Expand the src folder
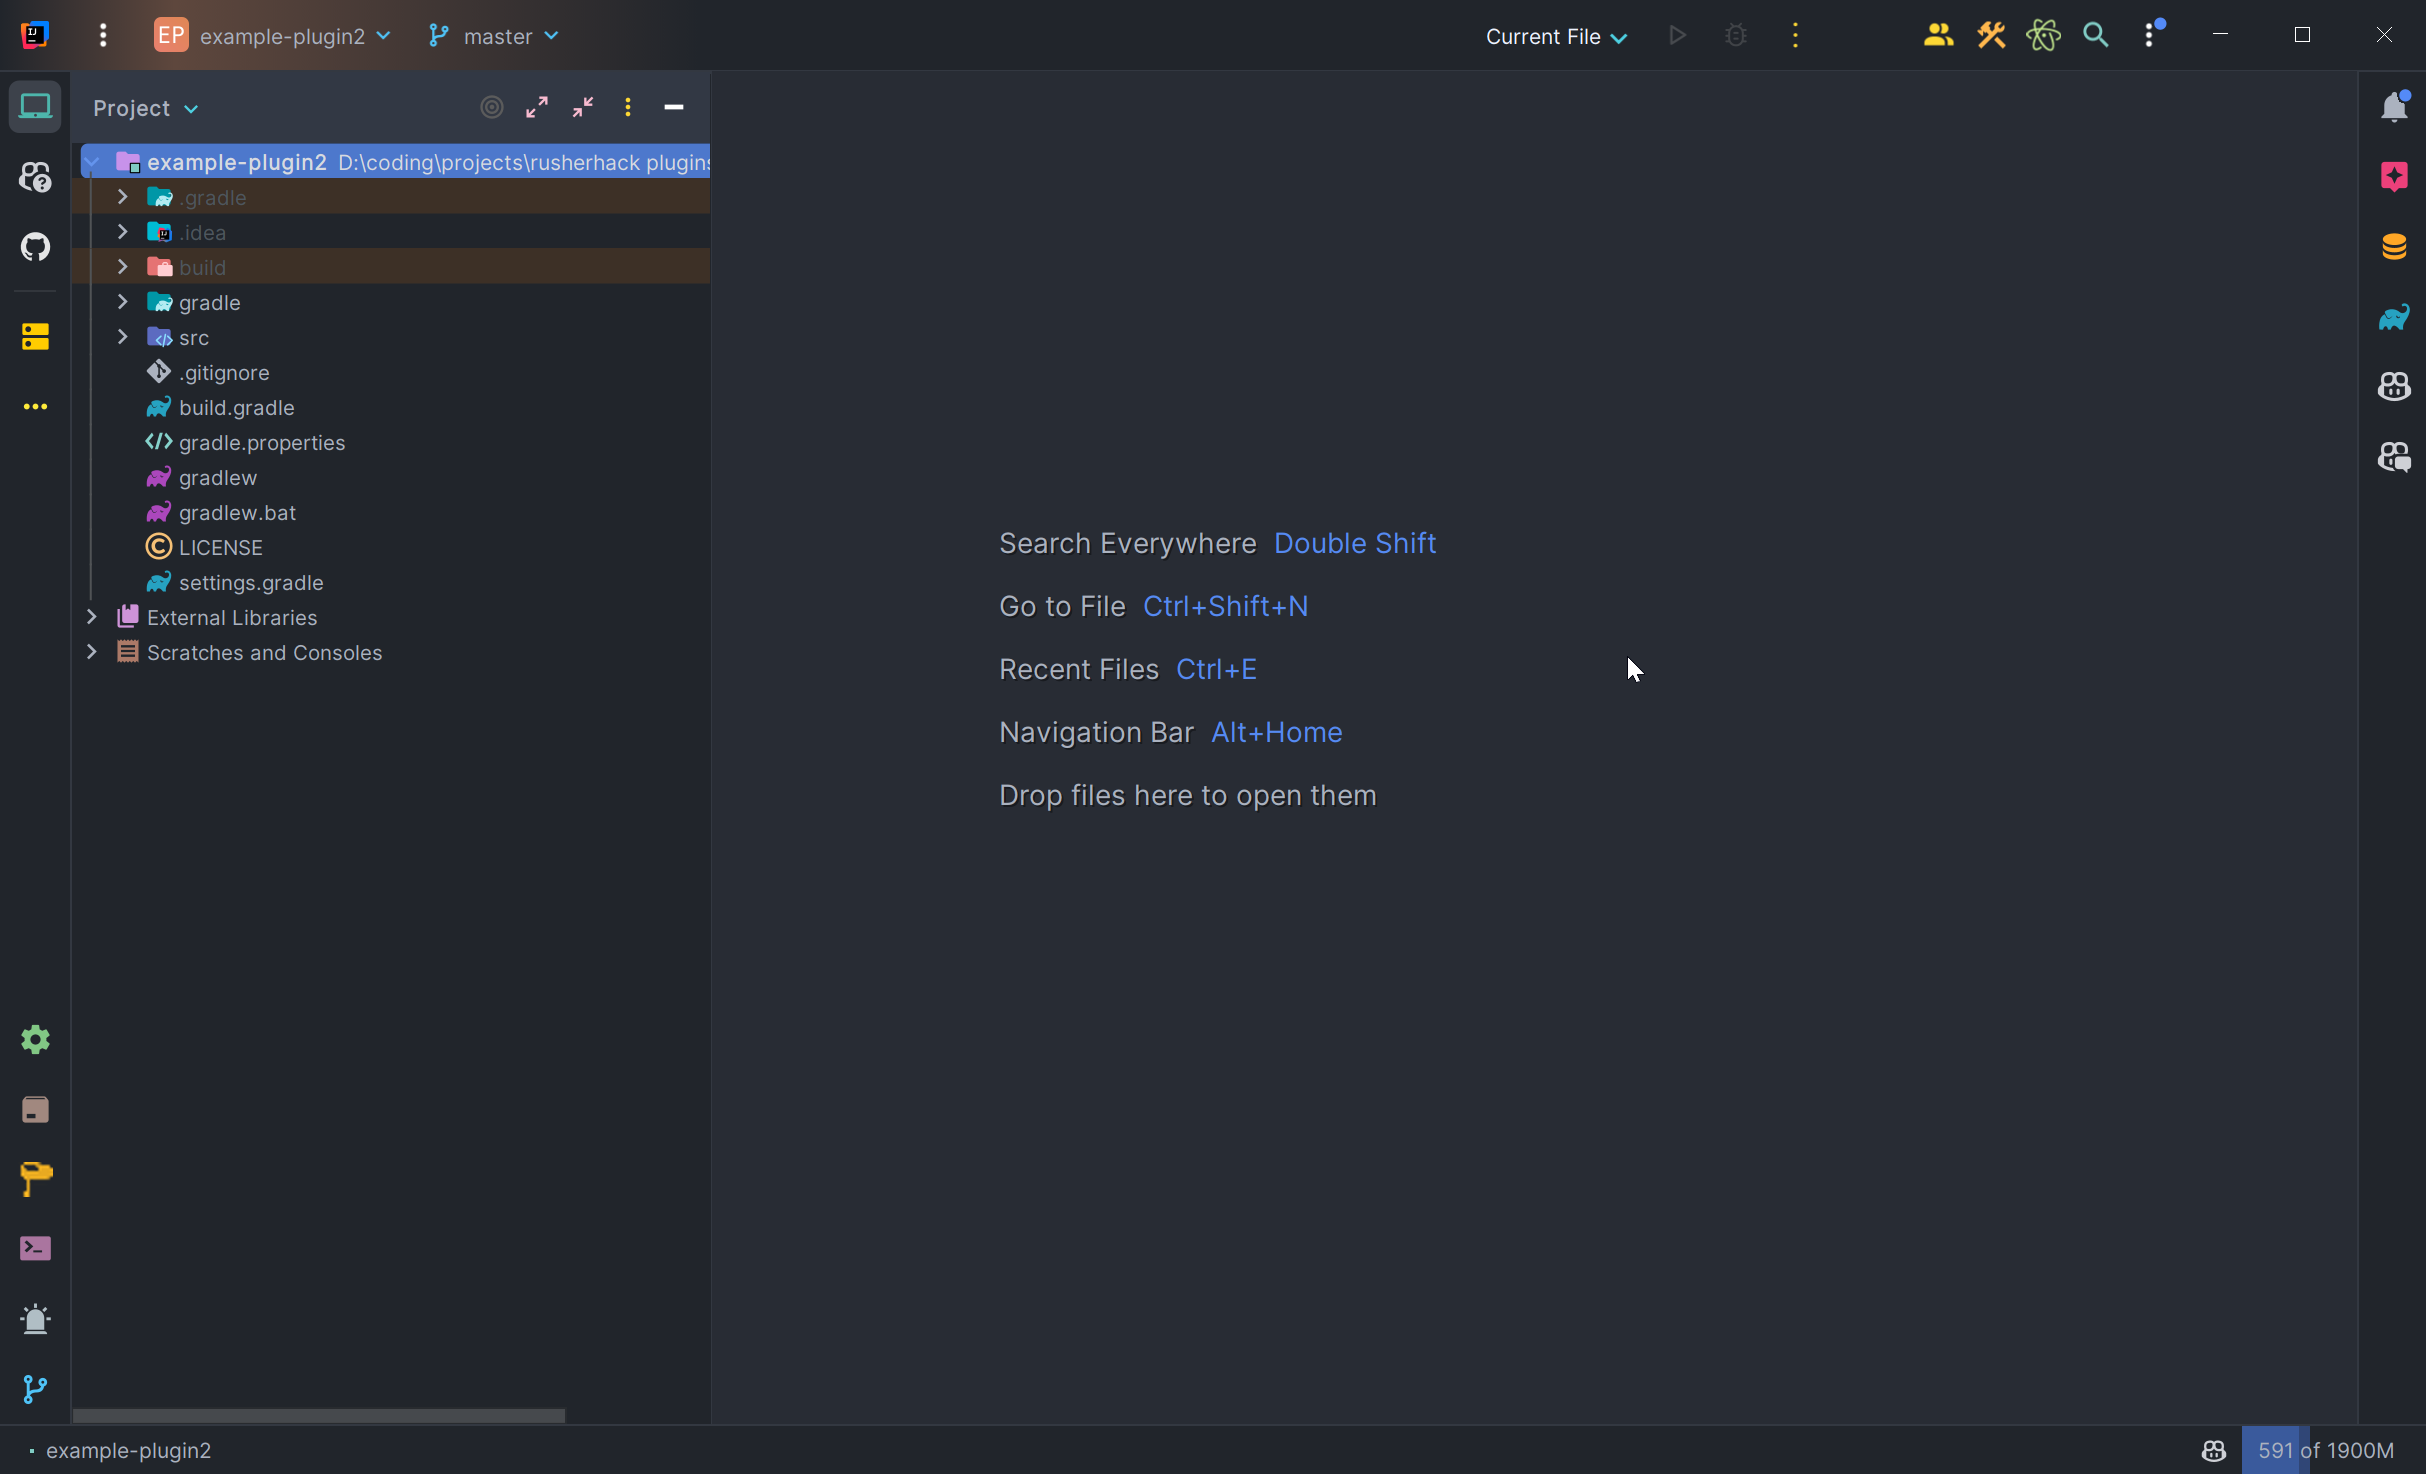This screenshot has width=2426, height=1474. click(122, 337)
